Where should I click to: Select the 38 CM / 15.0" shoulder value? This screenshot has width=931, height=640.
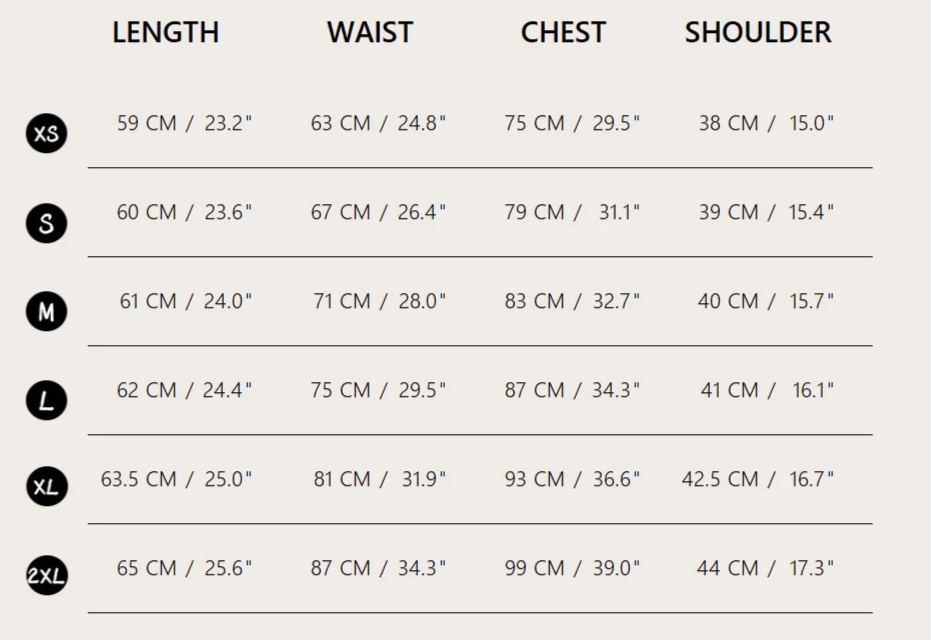(766, 123)
